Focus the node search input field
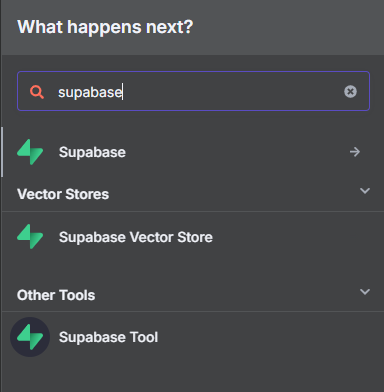The height and width of the screenshot is (392, 384). click(x=193, y=91)
